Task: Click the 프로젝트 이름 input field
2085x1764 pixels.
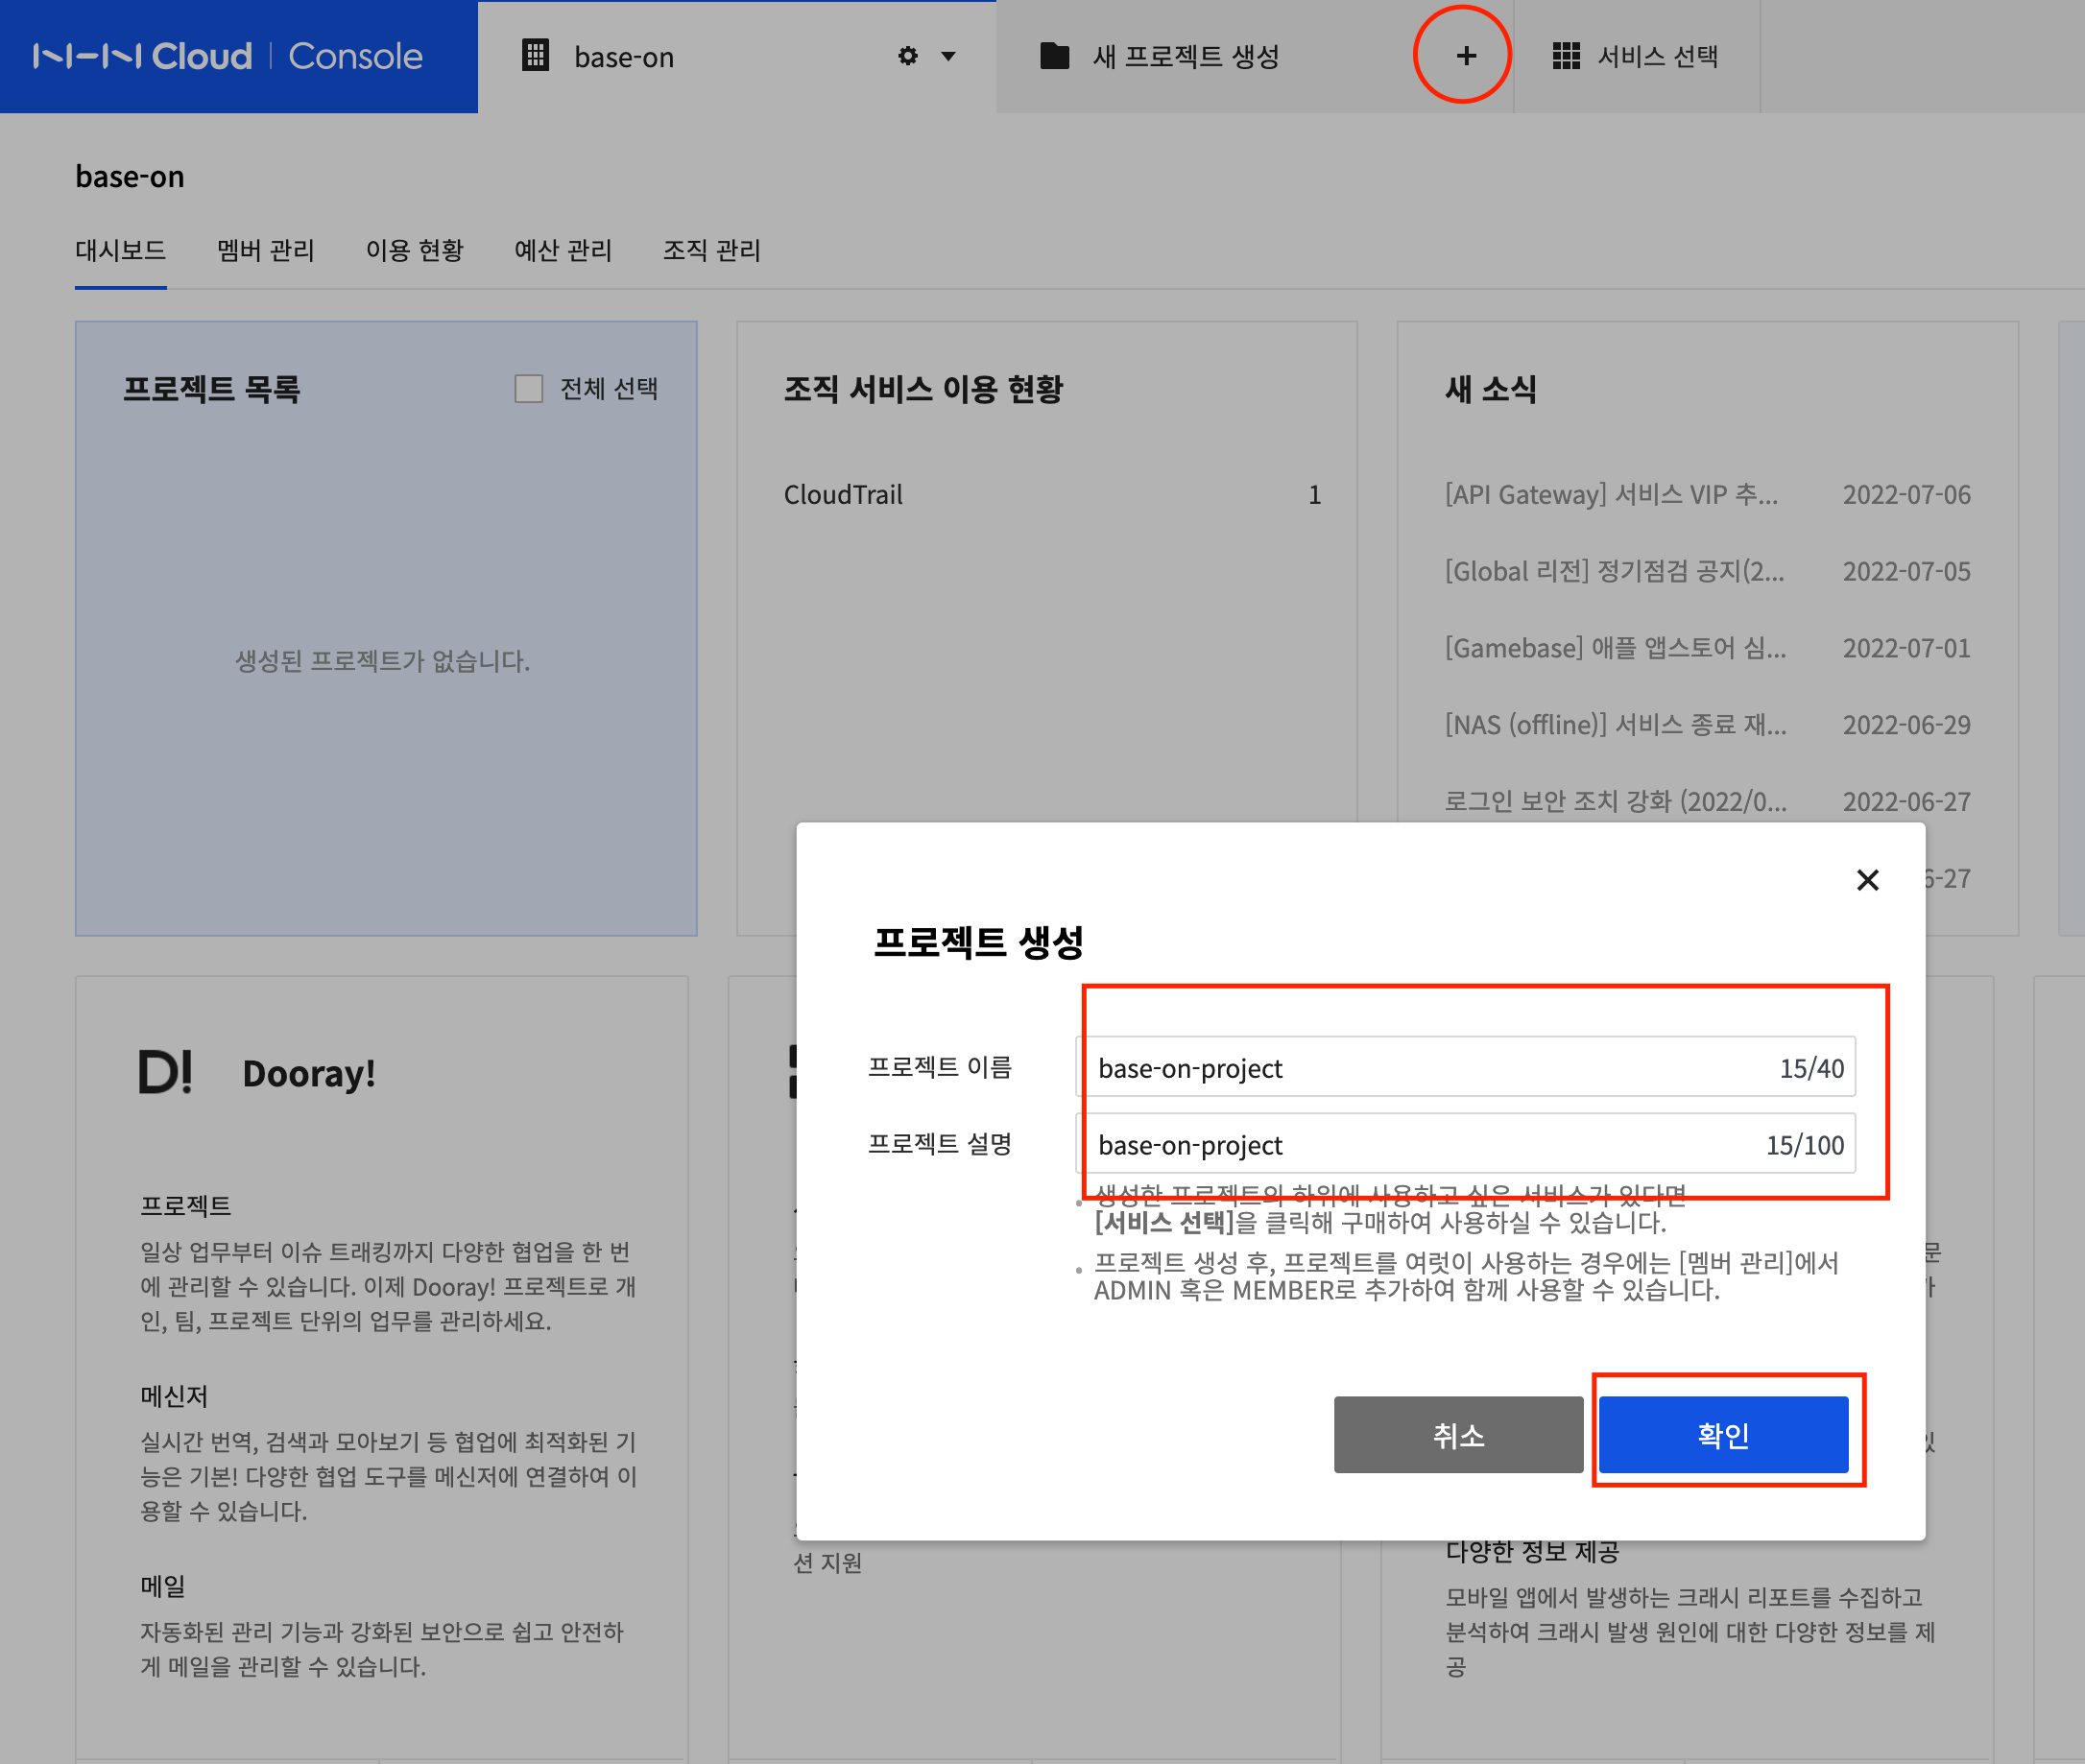Action: [x=1430, y=1068]
